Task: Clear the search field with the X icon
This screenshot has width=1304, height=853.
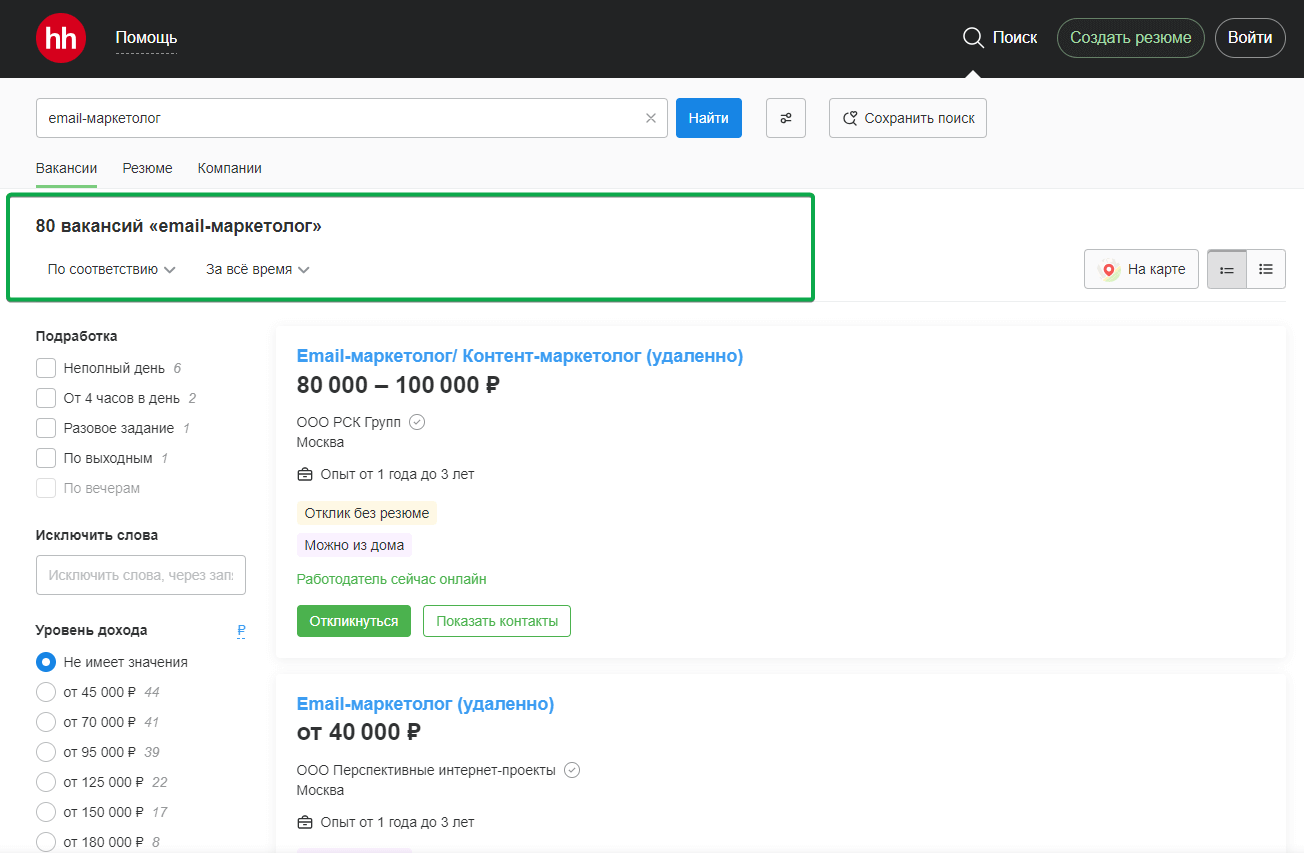Action: pos(651,118)
